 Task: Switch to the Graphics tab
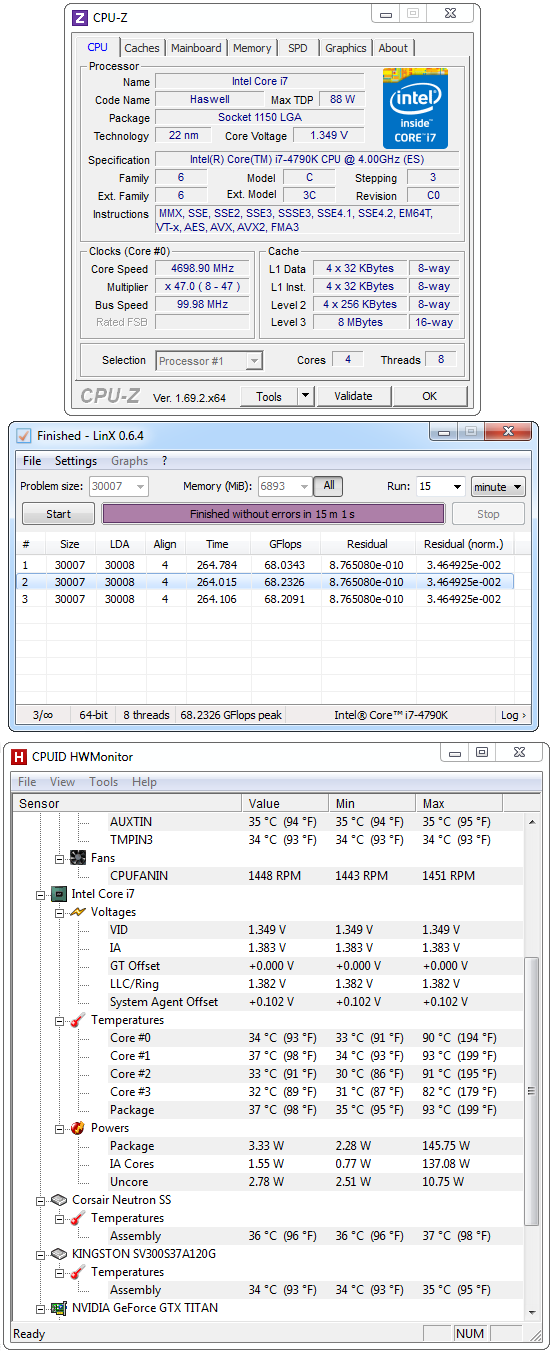346,48
